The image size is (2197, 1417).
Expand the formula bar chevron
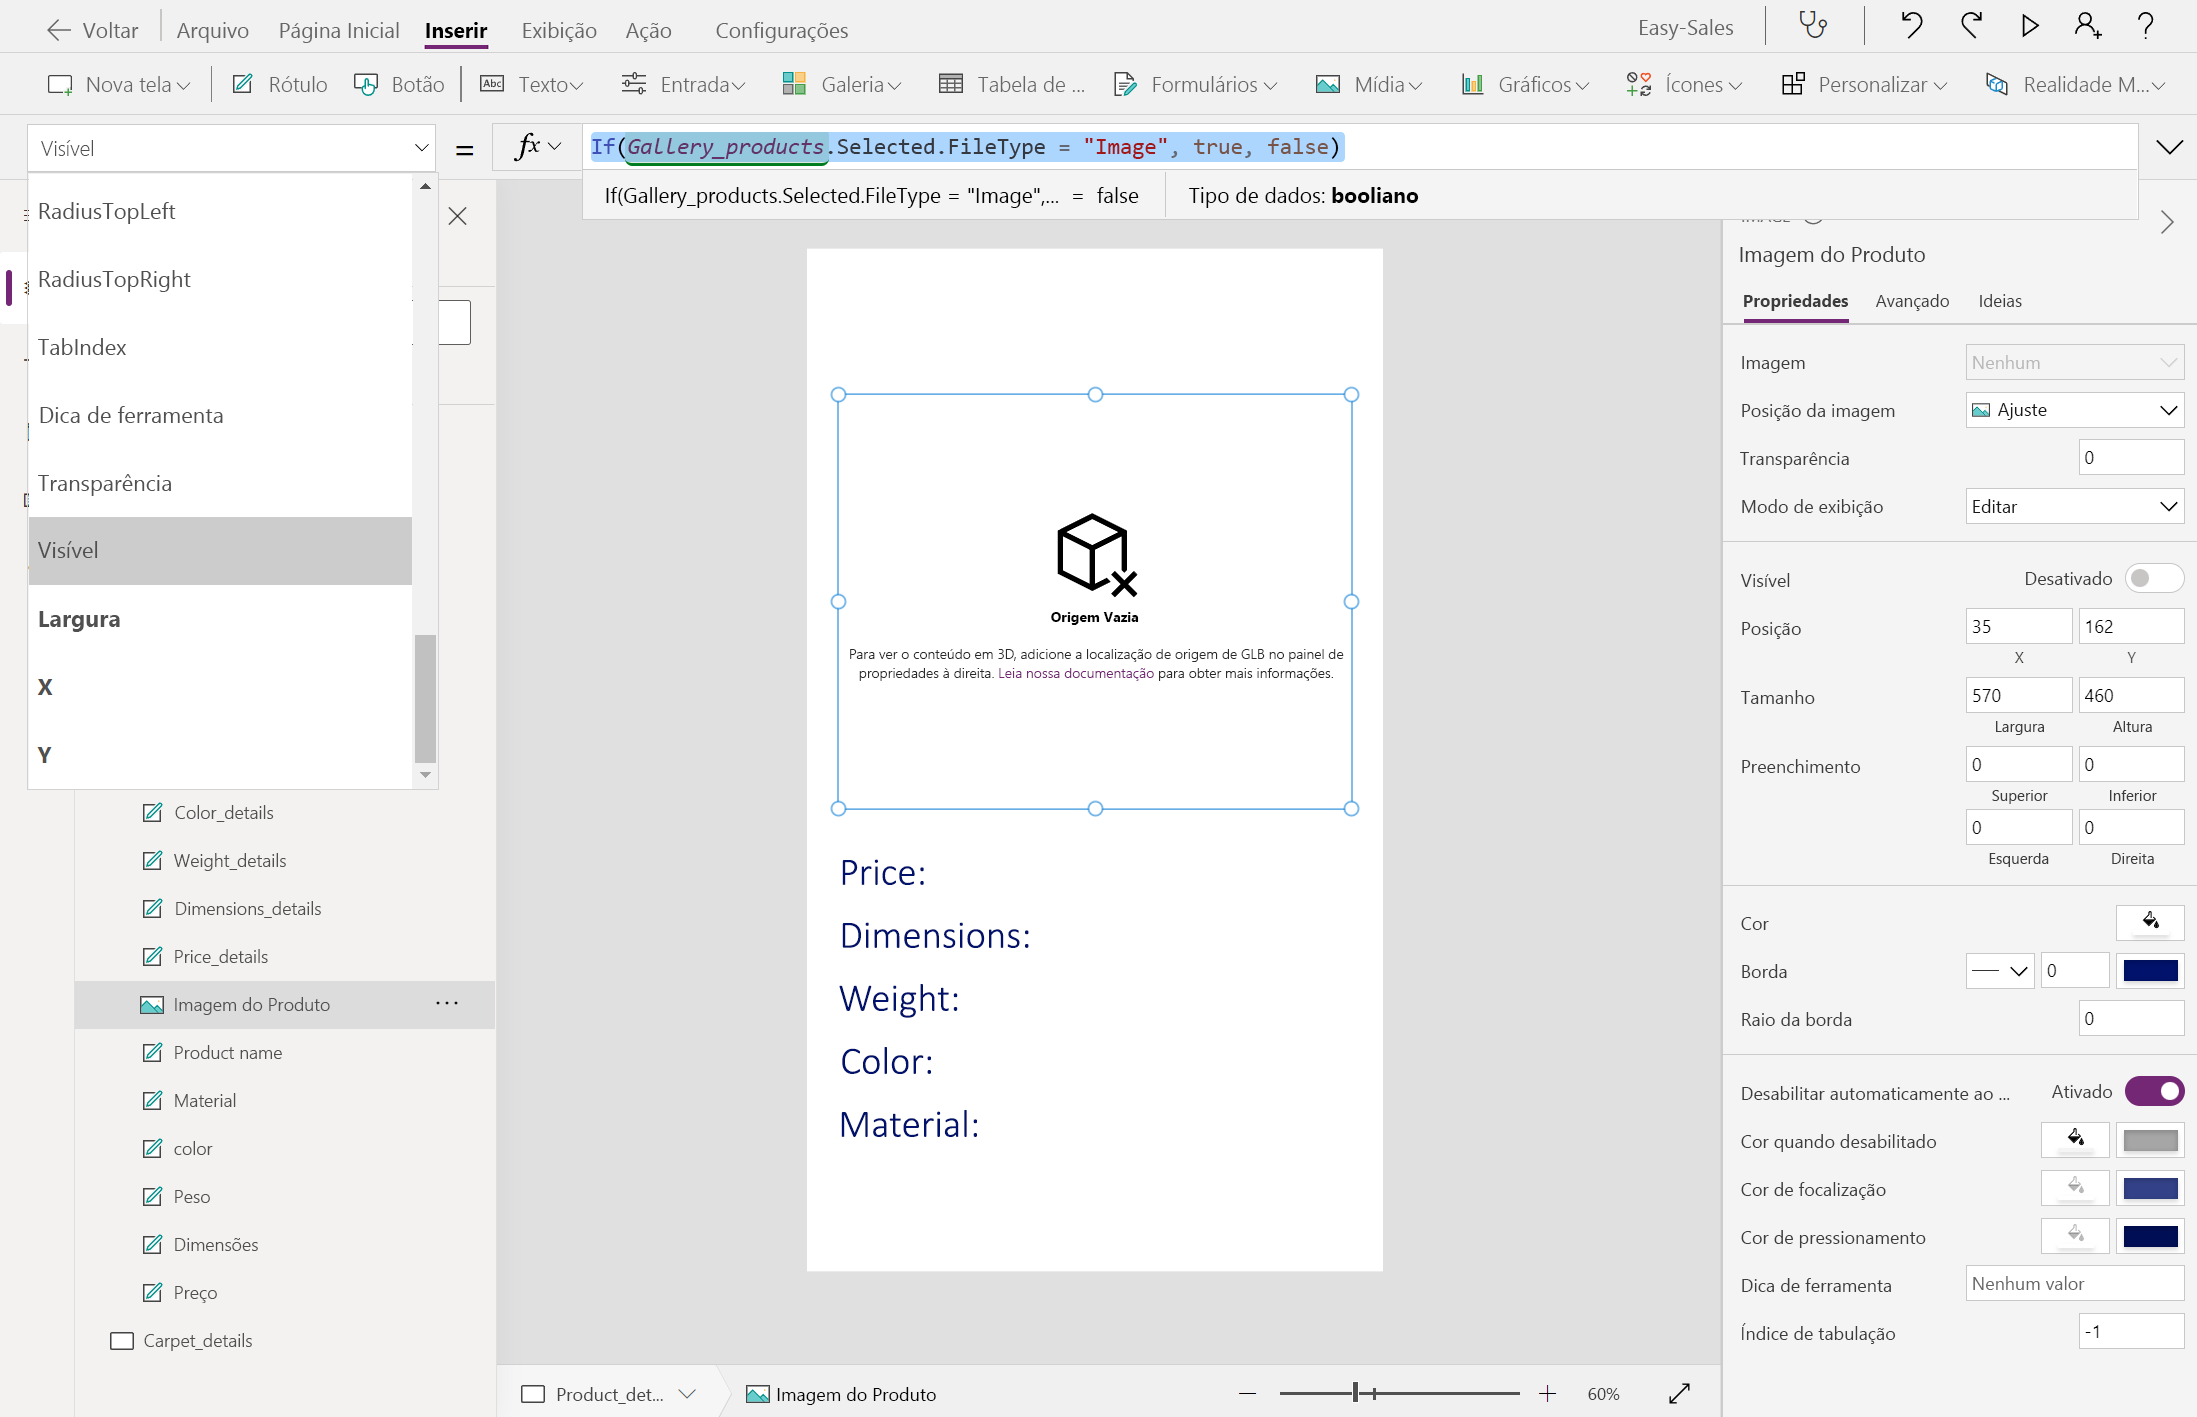click(2169, 148)
